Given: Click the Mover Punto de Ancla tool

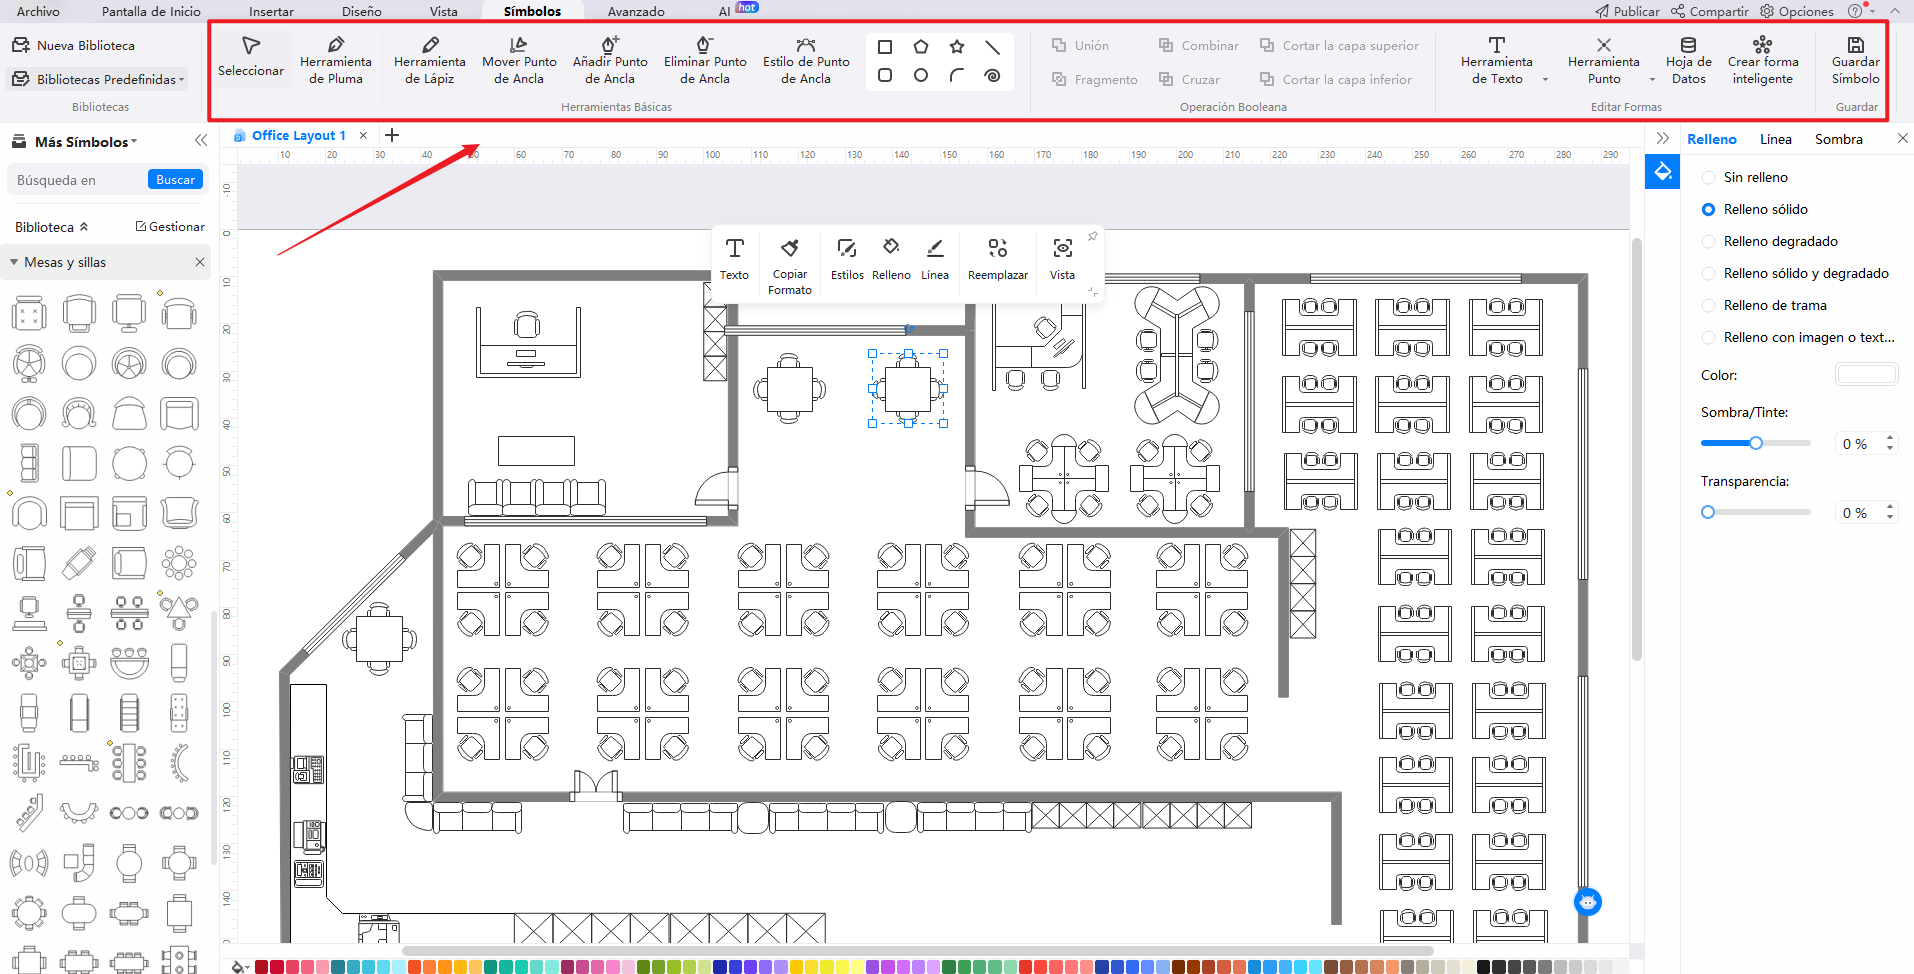Looking at the screenshot, I should [519, 60].
